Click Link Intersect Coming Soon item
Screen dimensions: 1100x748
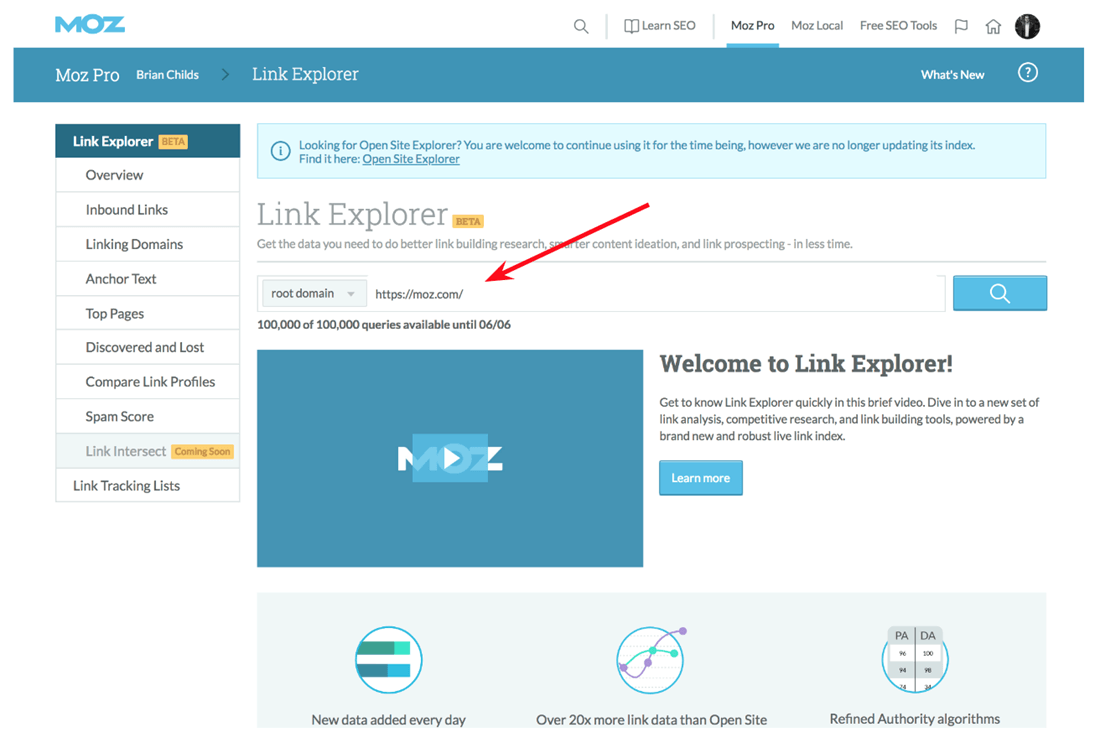click(147, 450)
